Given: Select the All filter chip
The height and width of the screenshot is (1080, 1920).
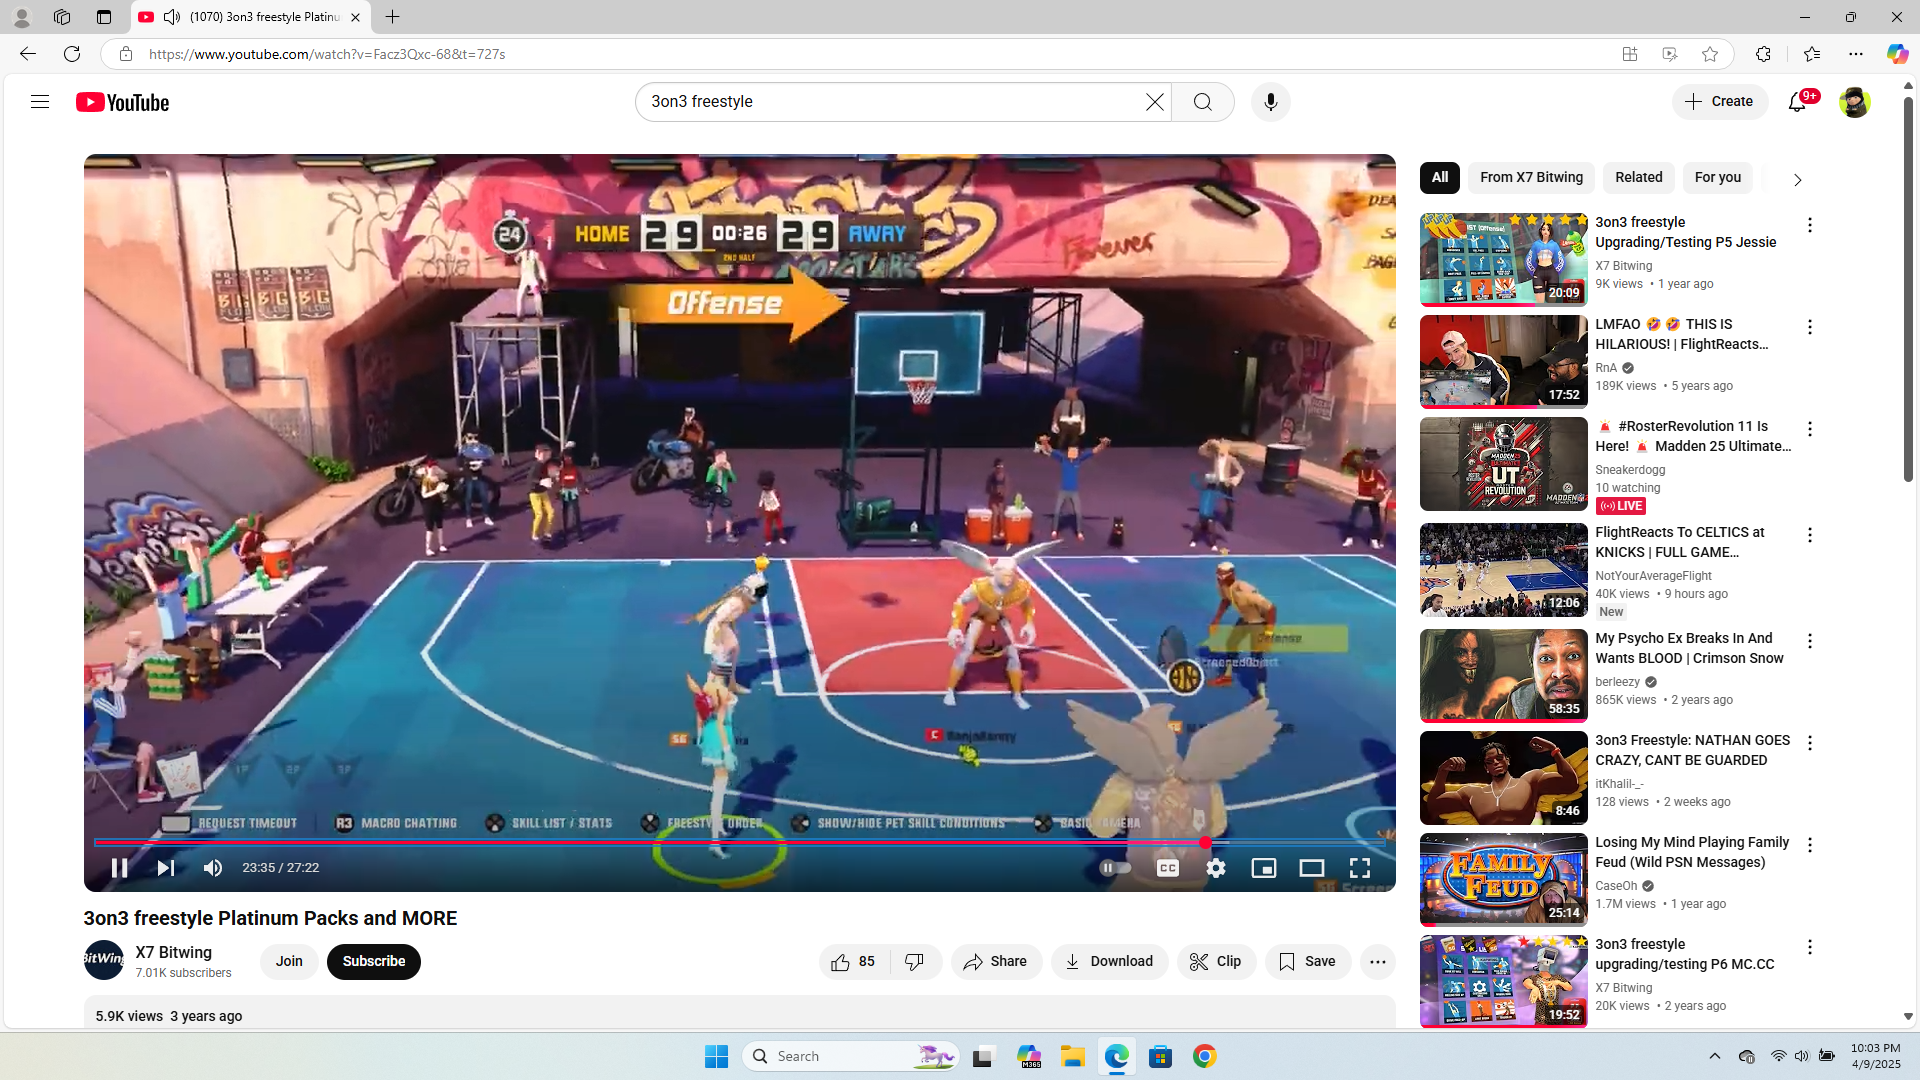Looking at the screenshot, I should (1440, 178).
